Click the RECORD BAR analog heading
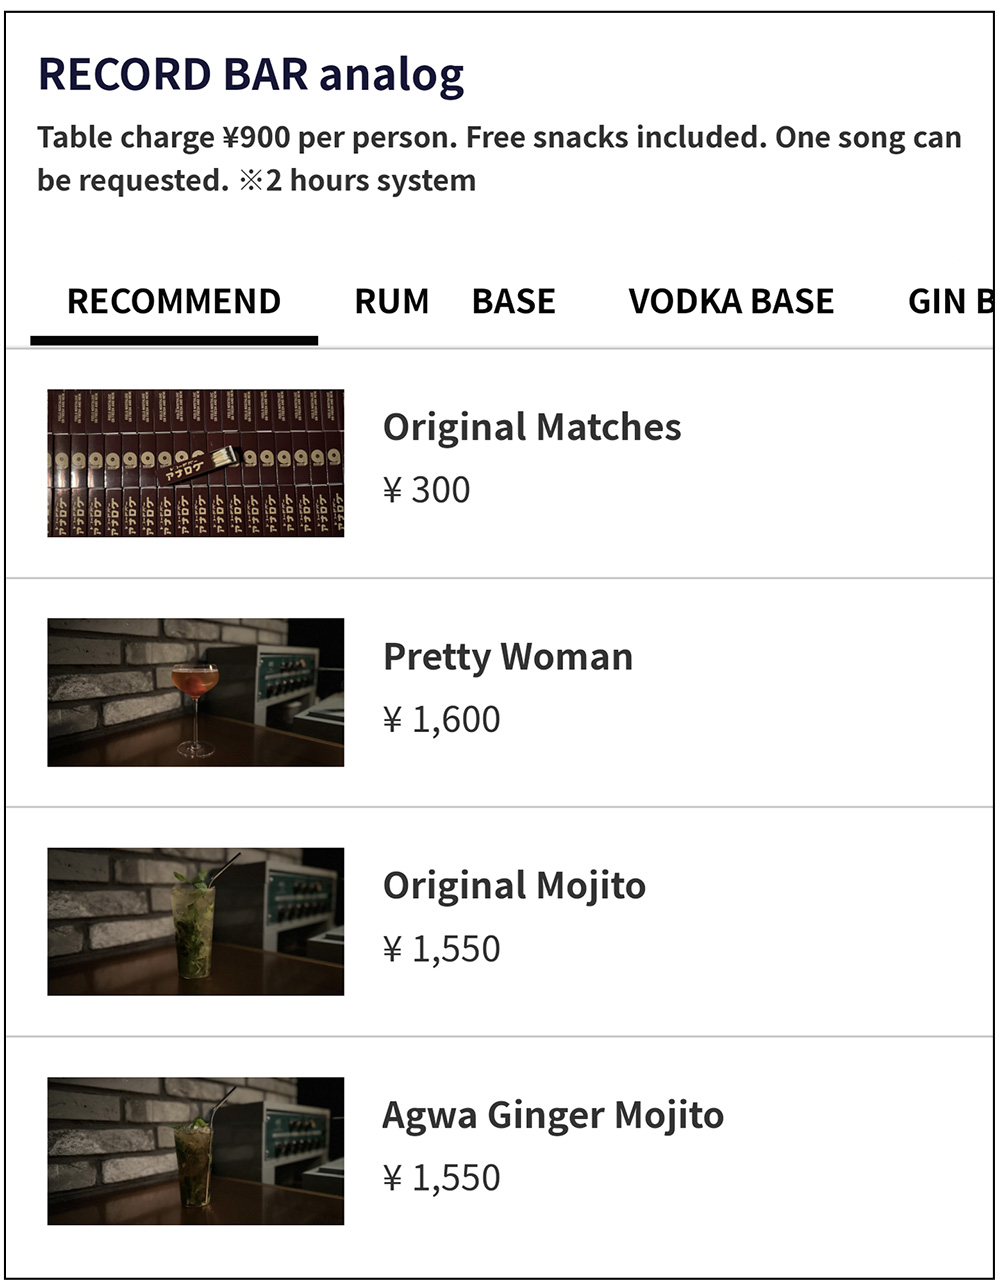 (251, 75)
